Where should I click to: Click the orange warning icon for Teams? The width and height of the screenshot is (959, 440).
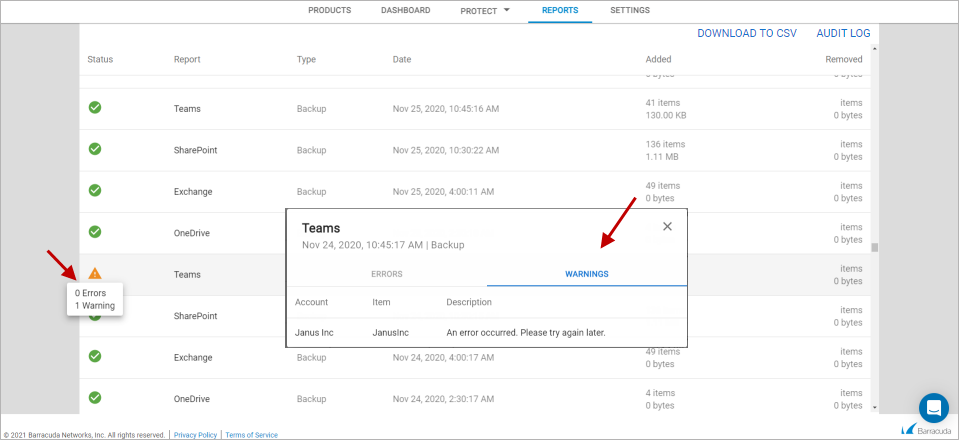pos(95,274)
